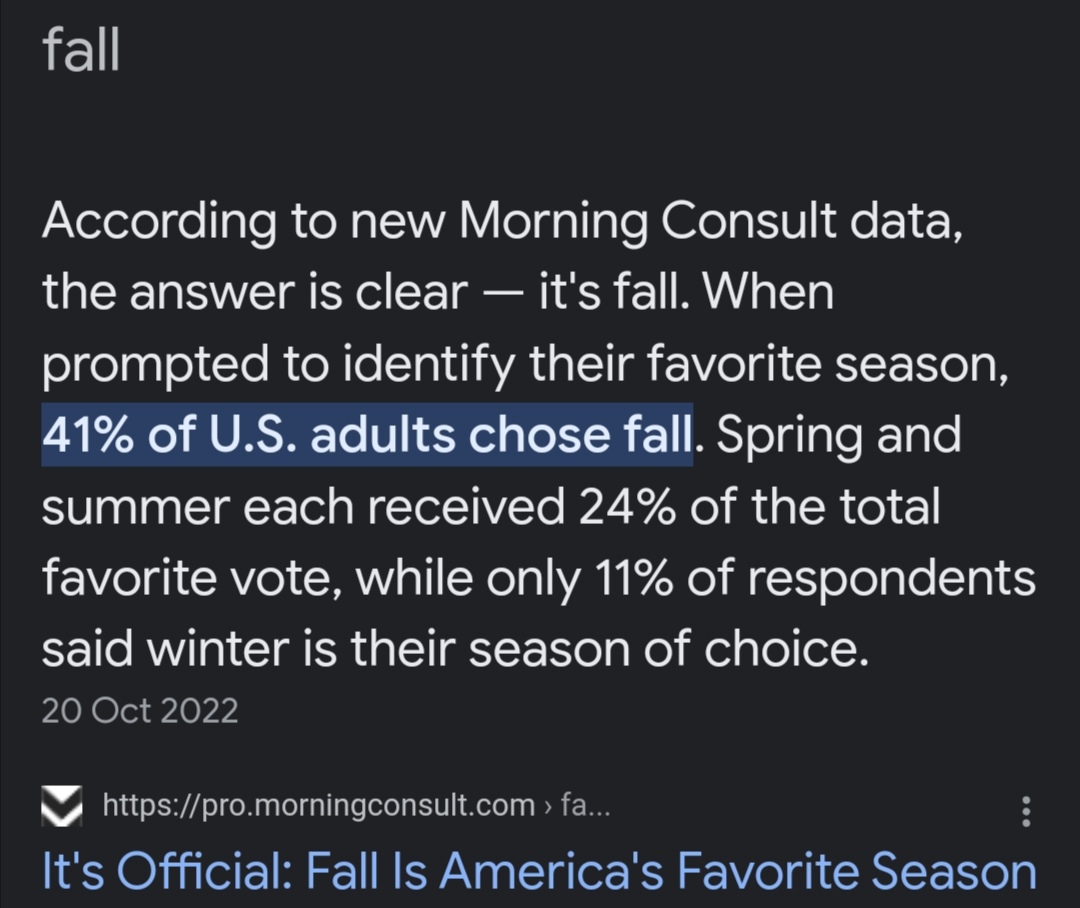
Task: Open the three-dot more options menu
Action: 1026,811
